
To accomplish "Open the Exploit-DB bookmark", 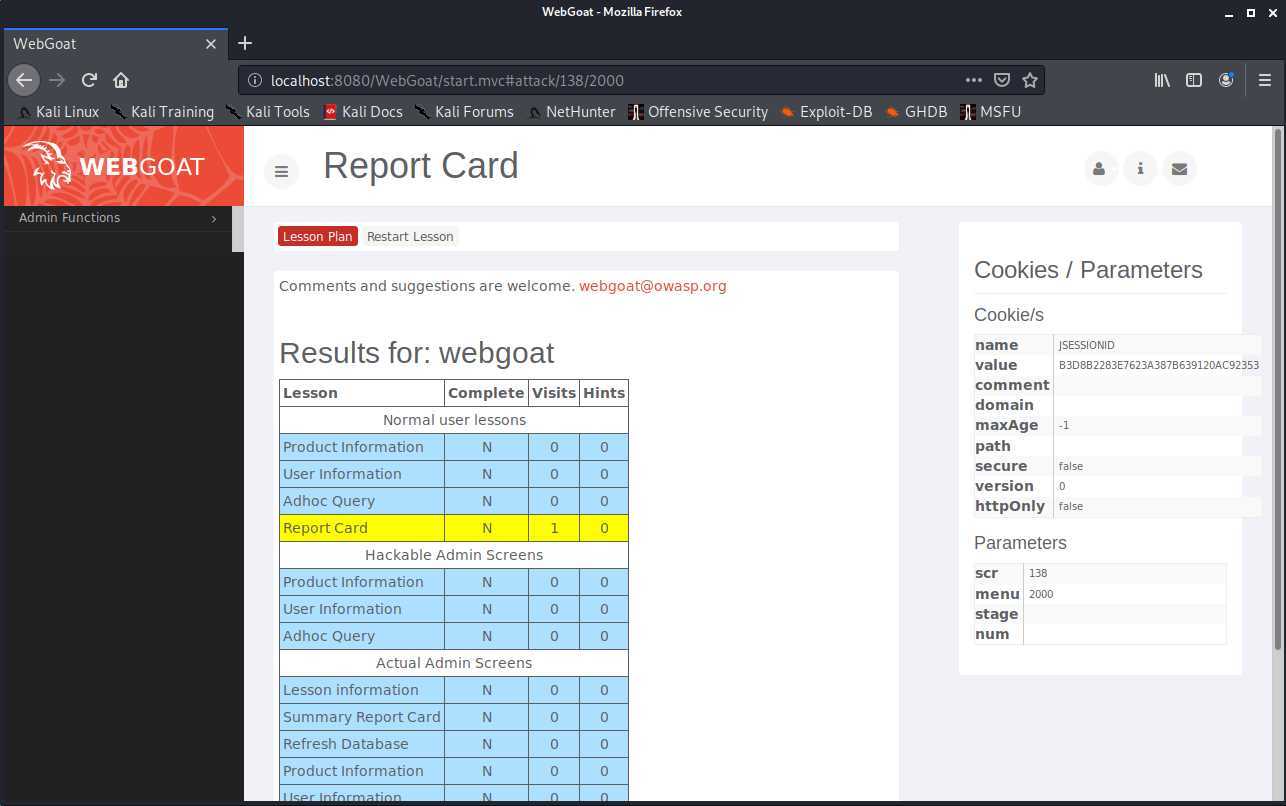I will click(x=826, y=112).
